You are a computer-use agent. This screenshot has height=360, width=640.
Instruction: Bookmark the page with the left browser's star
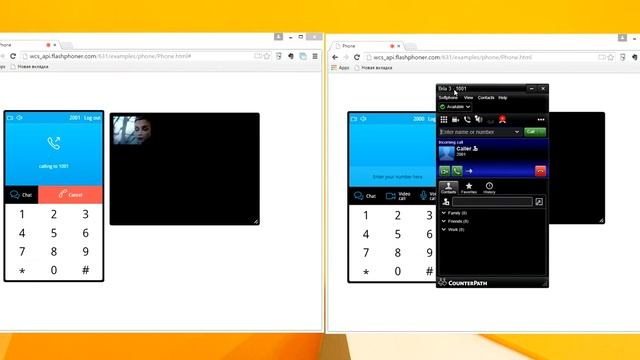(267, 56)
